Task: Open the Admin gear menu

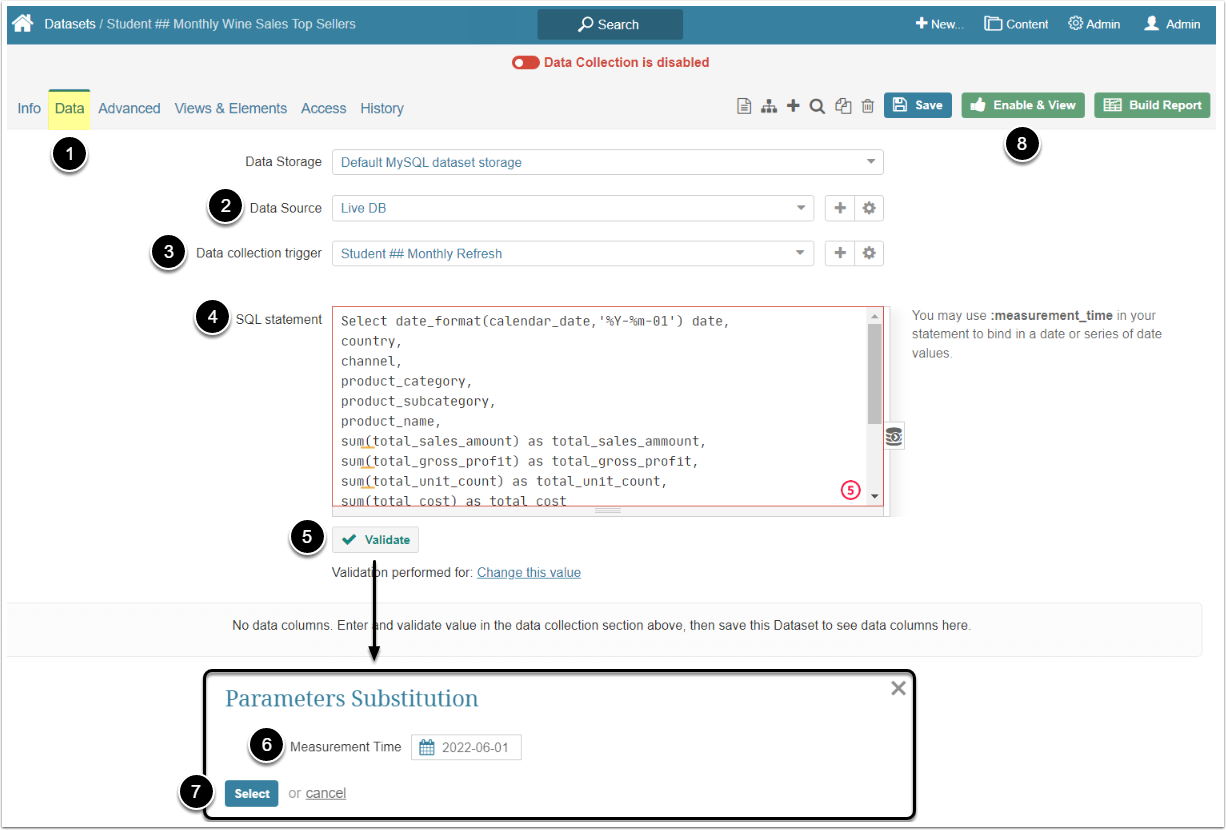Action: pyautogui.click(x=1094, y=24)
